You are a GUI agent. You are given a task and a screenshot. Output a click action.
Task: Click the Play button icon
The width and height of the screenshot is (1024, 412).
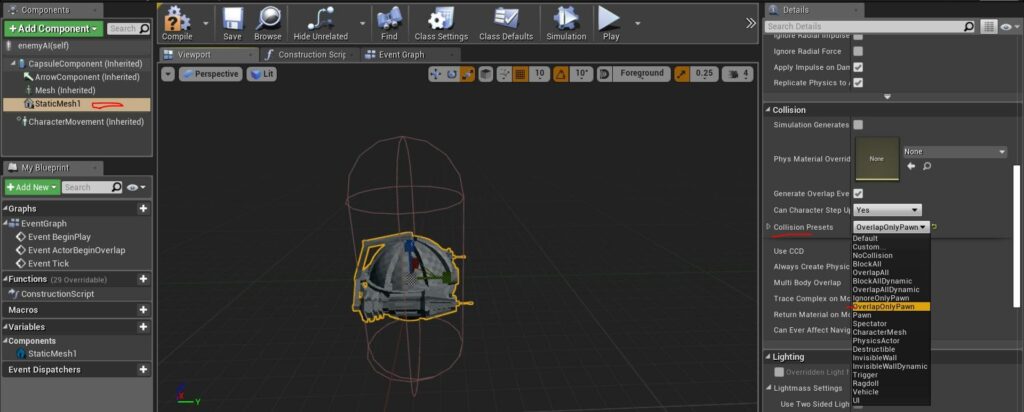[610, 19]
